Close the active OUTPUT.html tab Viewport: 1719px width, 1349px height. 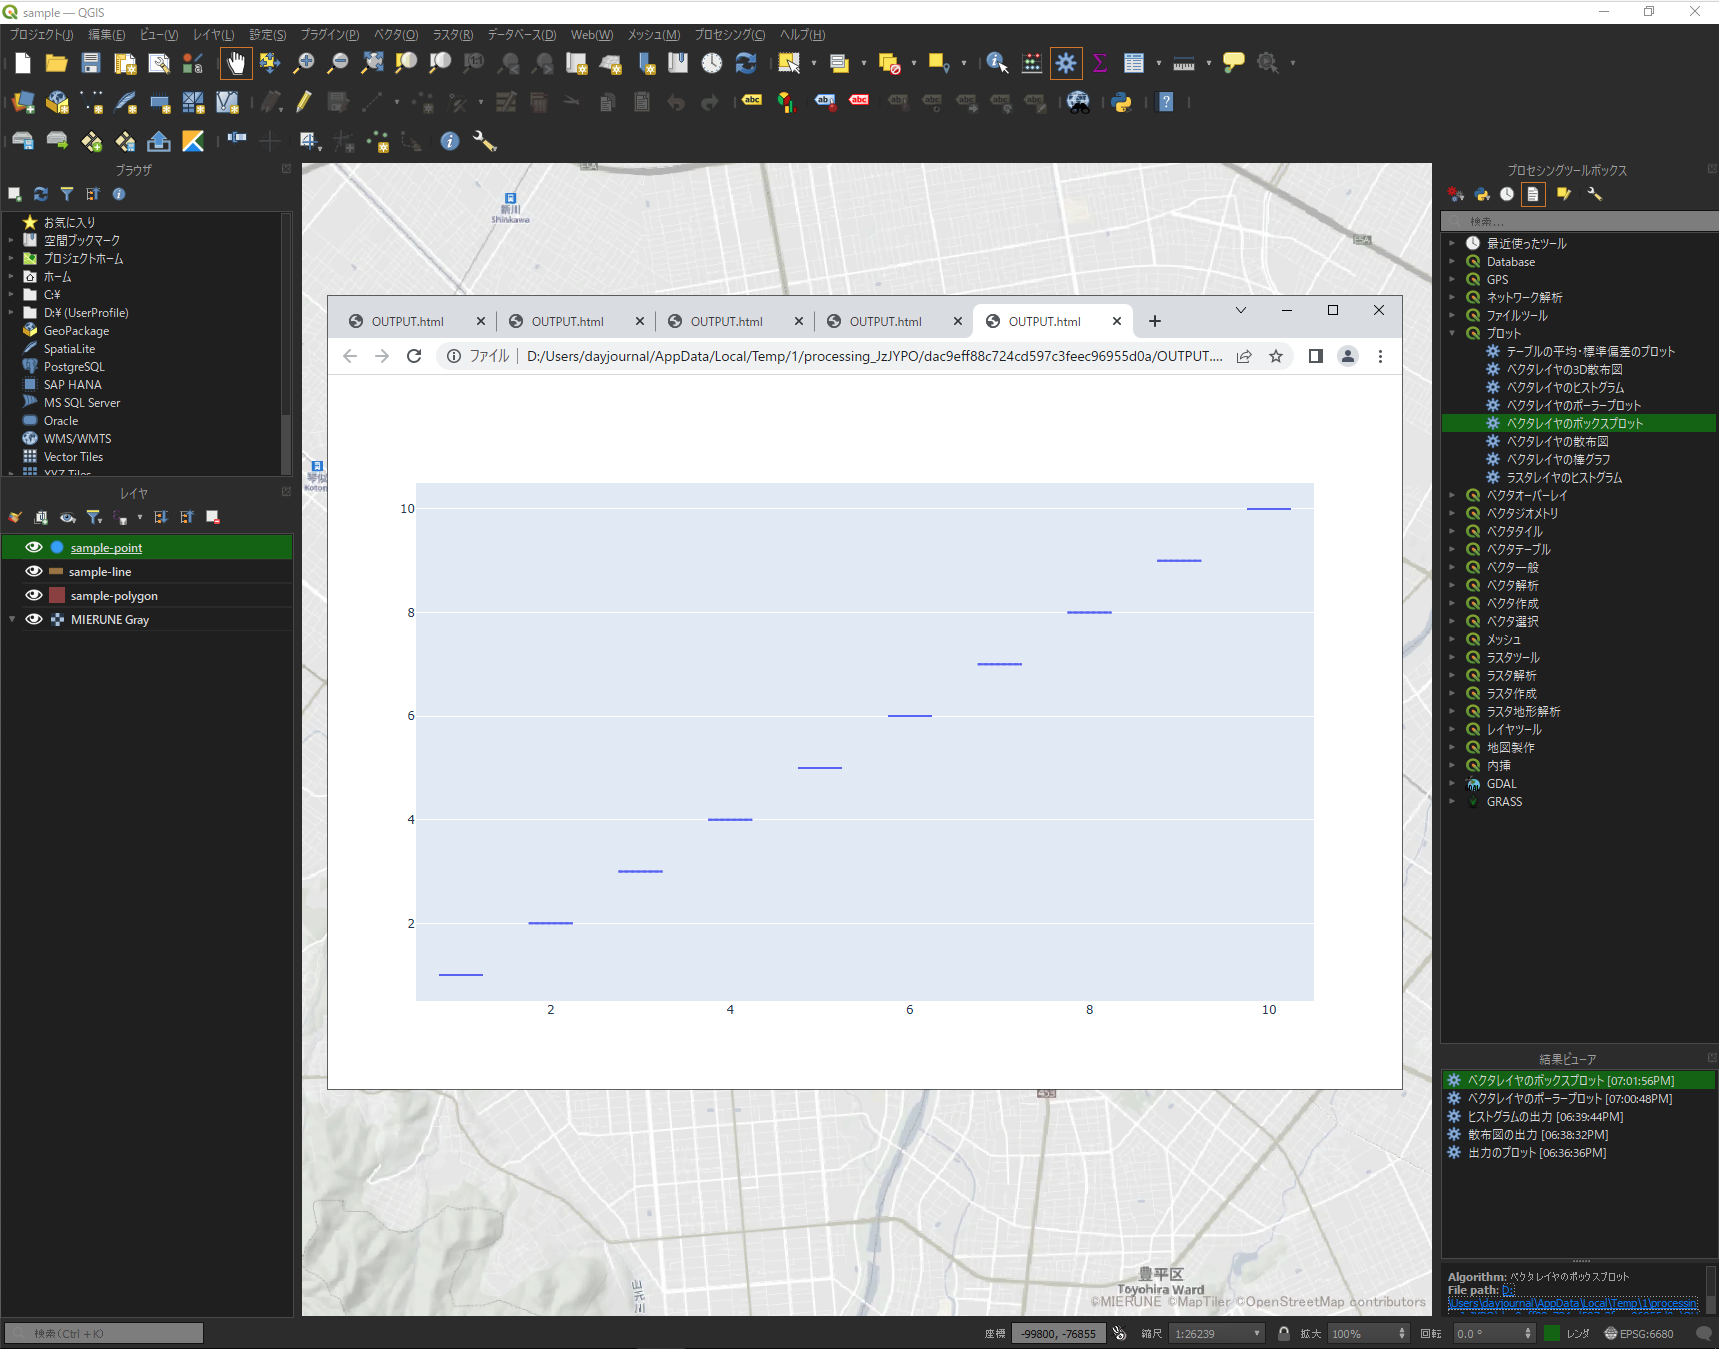(1117, 321)
